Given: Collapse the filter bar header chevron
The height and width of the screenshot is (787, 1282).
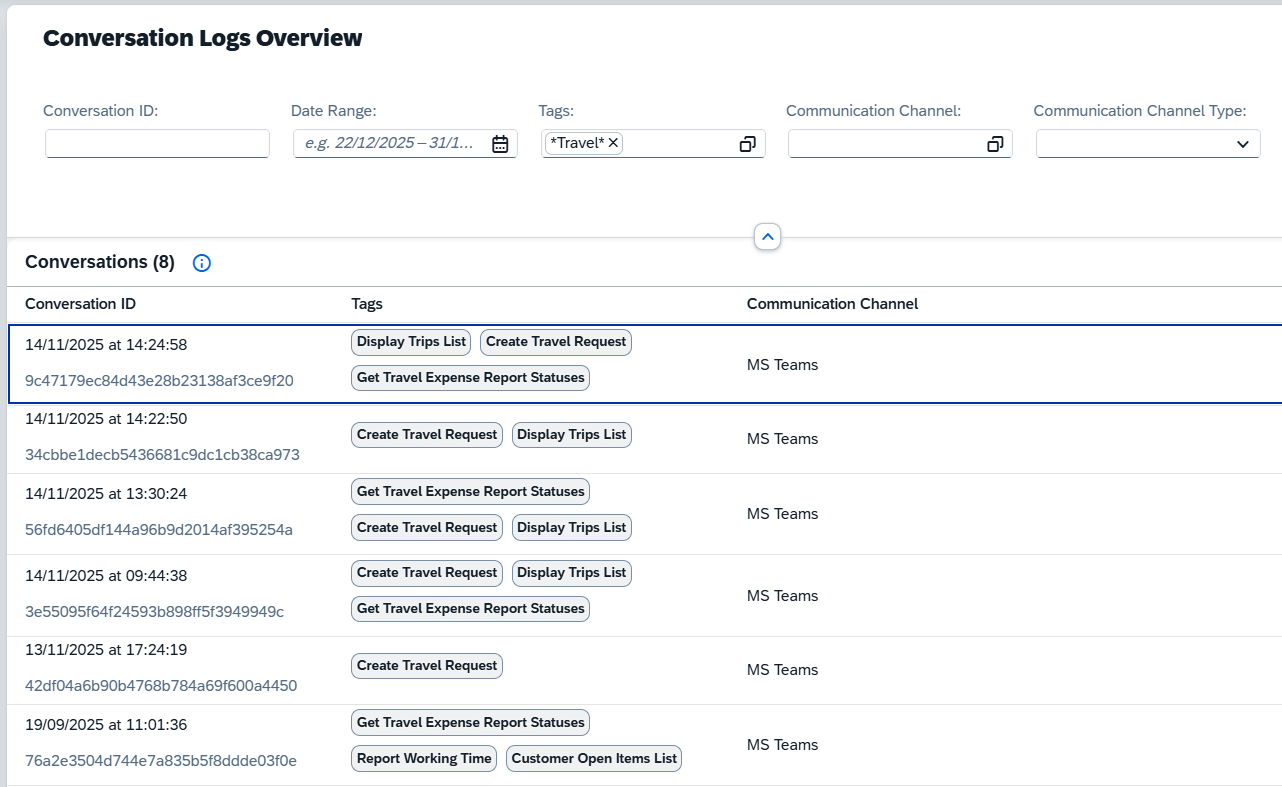Looking at the screenshot, I should pos(767,237).
